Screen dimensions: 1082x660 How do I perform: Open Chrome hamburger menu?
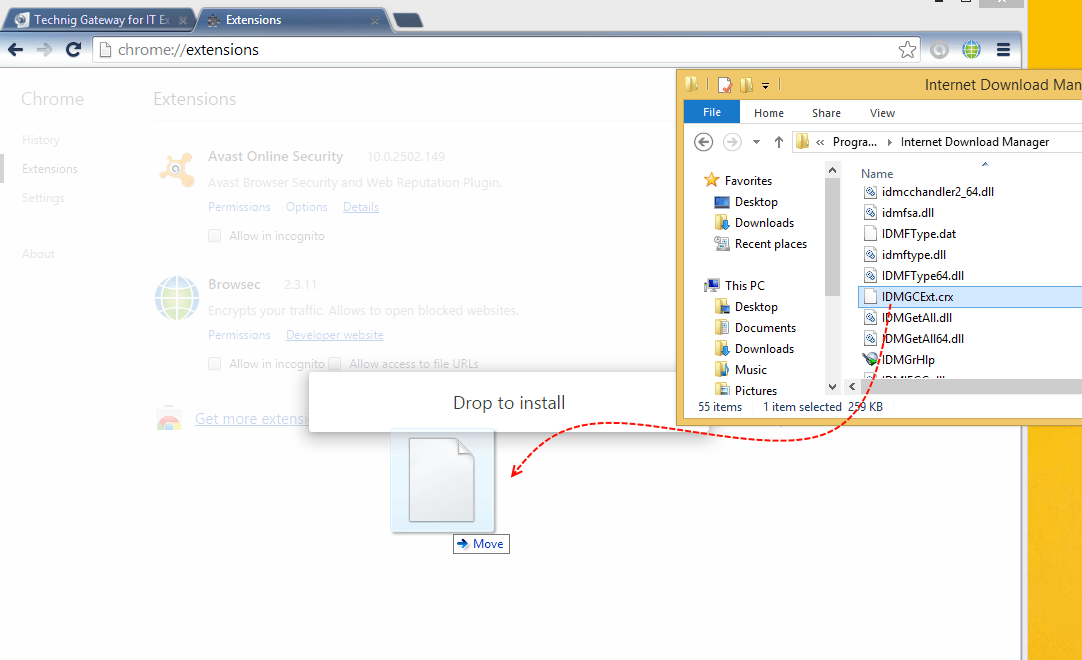click(1003, 50)
